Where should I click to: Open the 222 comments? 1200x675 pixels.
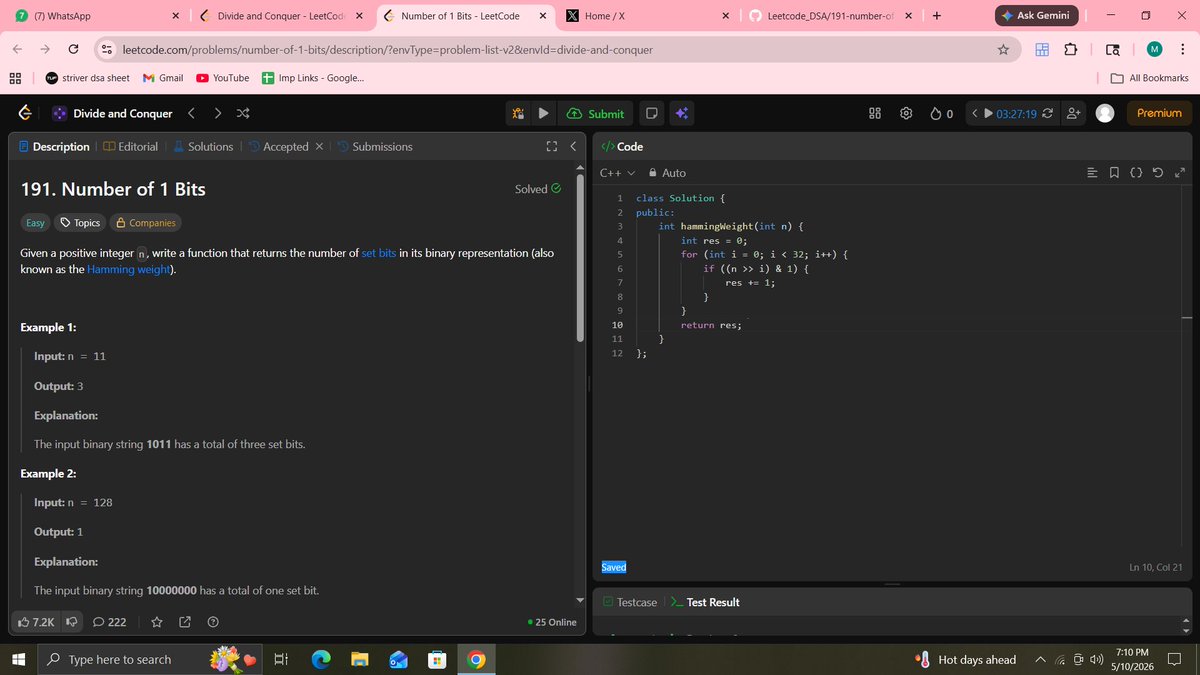(x=109, y=622)
